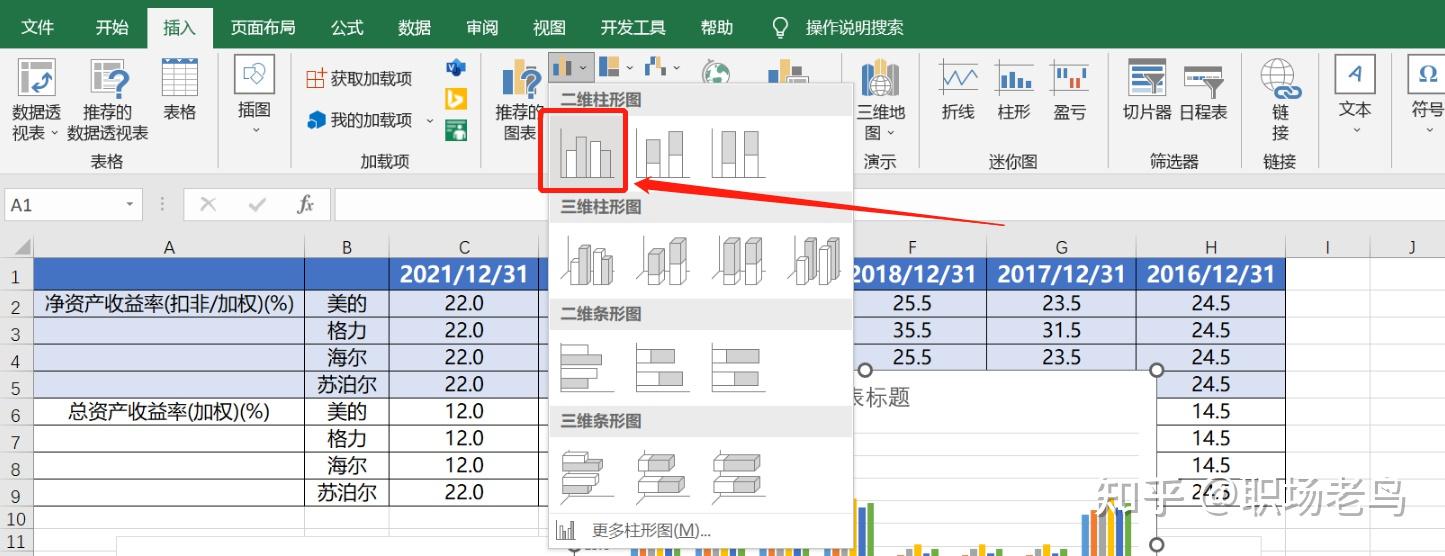
Task: Insert the 3-D clustered bar chart
Action: pyautogui.click(x=585, y=475)
